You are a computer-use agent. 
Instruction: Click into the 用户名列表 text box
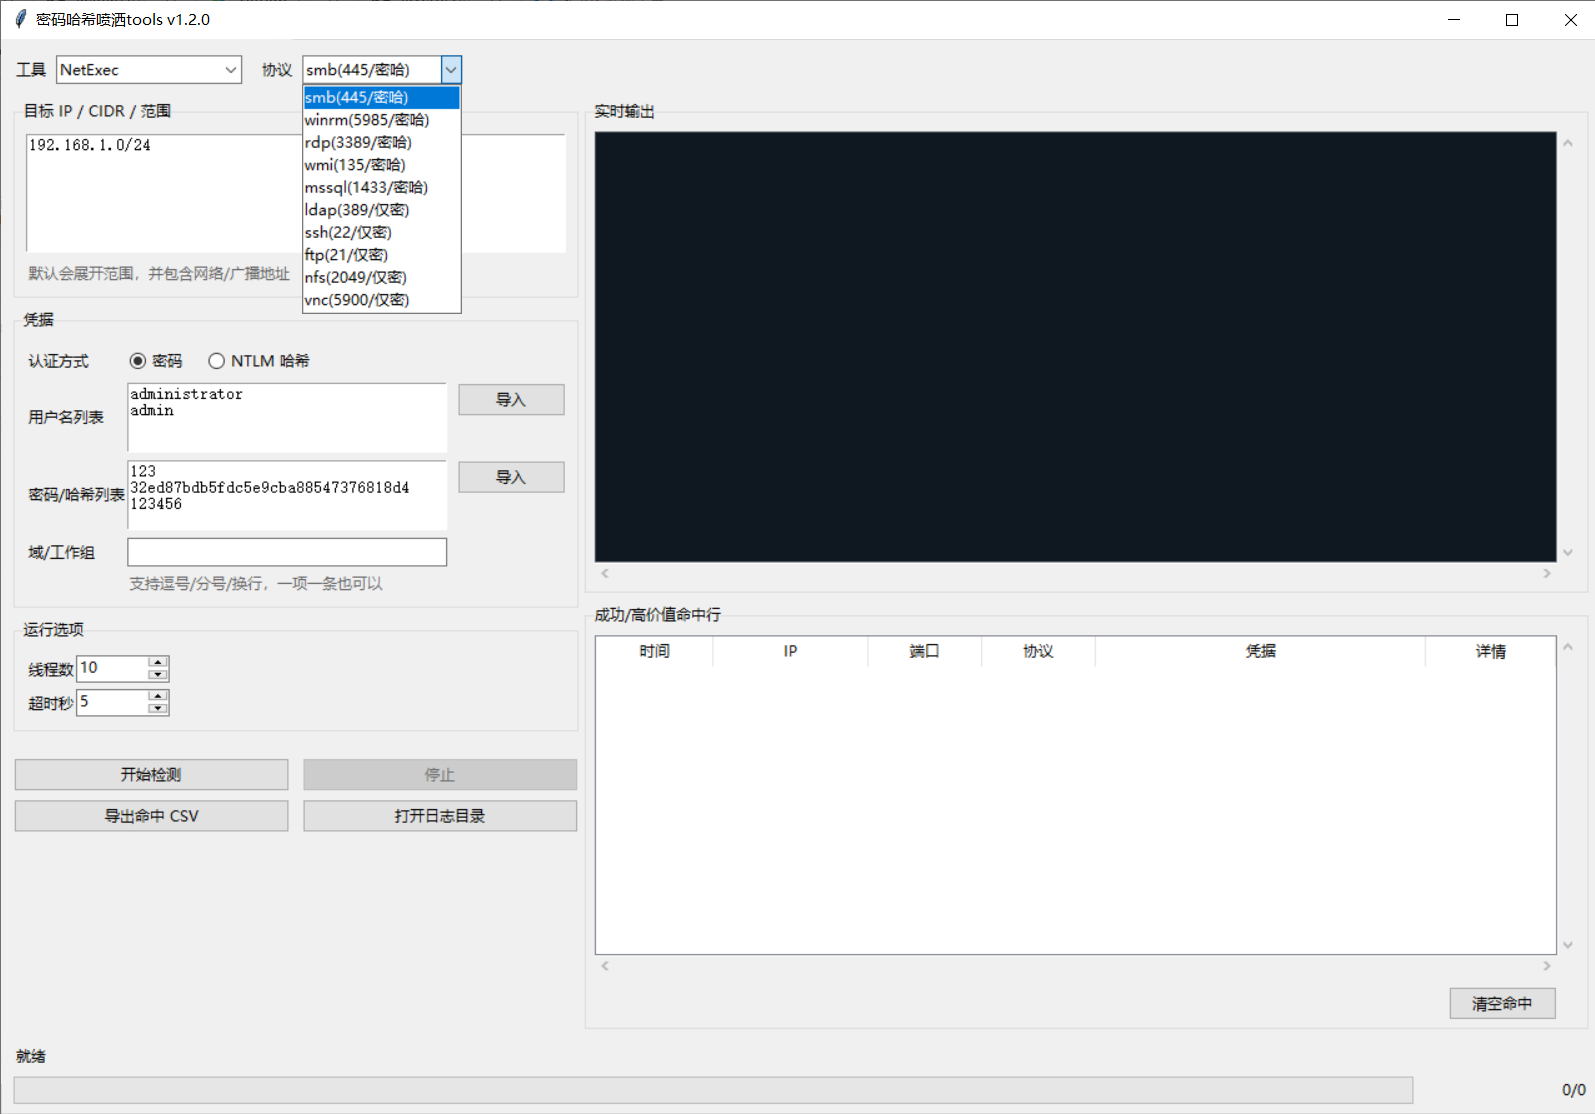[x=287, y=418]
